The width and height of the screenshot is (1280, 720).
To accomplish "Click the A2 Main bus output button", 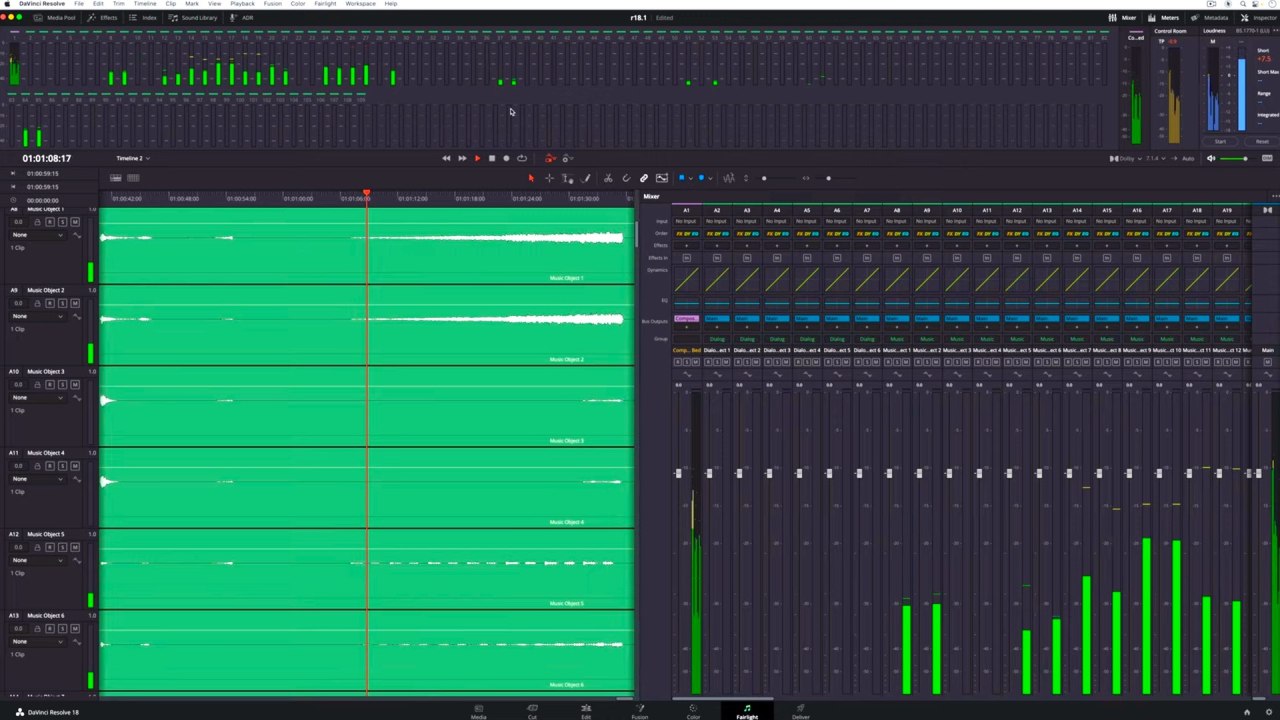I will [x=716, y=319].
